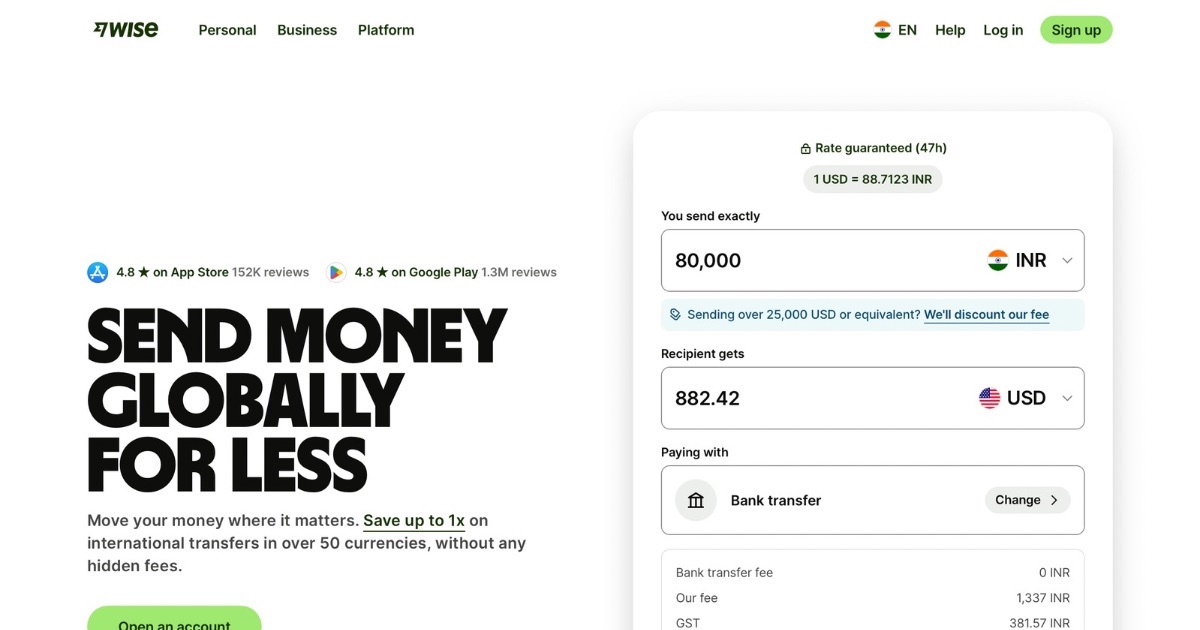Image resolution: width=1200 pixels, height=630 pixels.
Task: Click the US flag on the USD selector
Action: pyautogui.click(x=988, y=396)
